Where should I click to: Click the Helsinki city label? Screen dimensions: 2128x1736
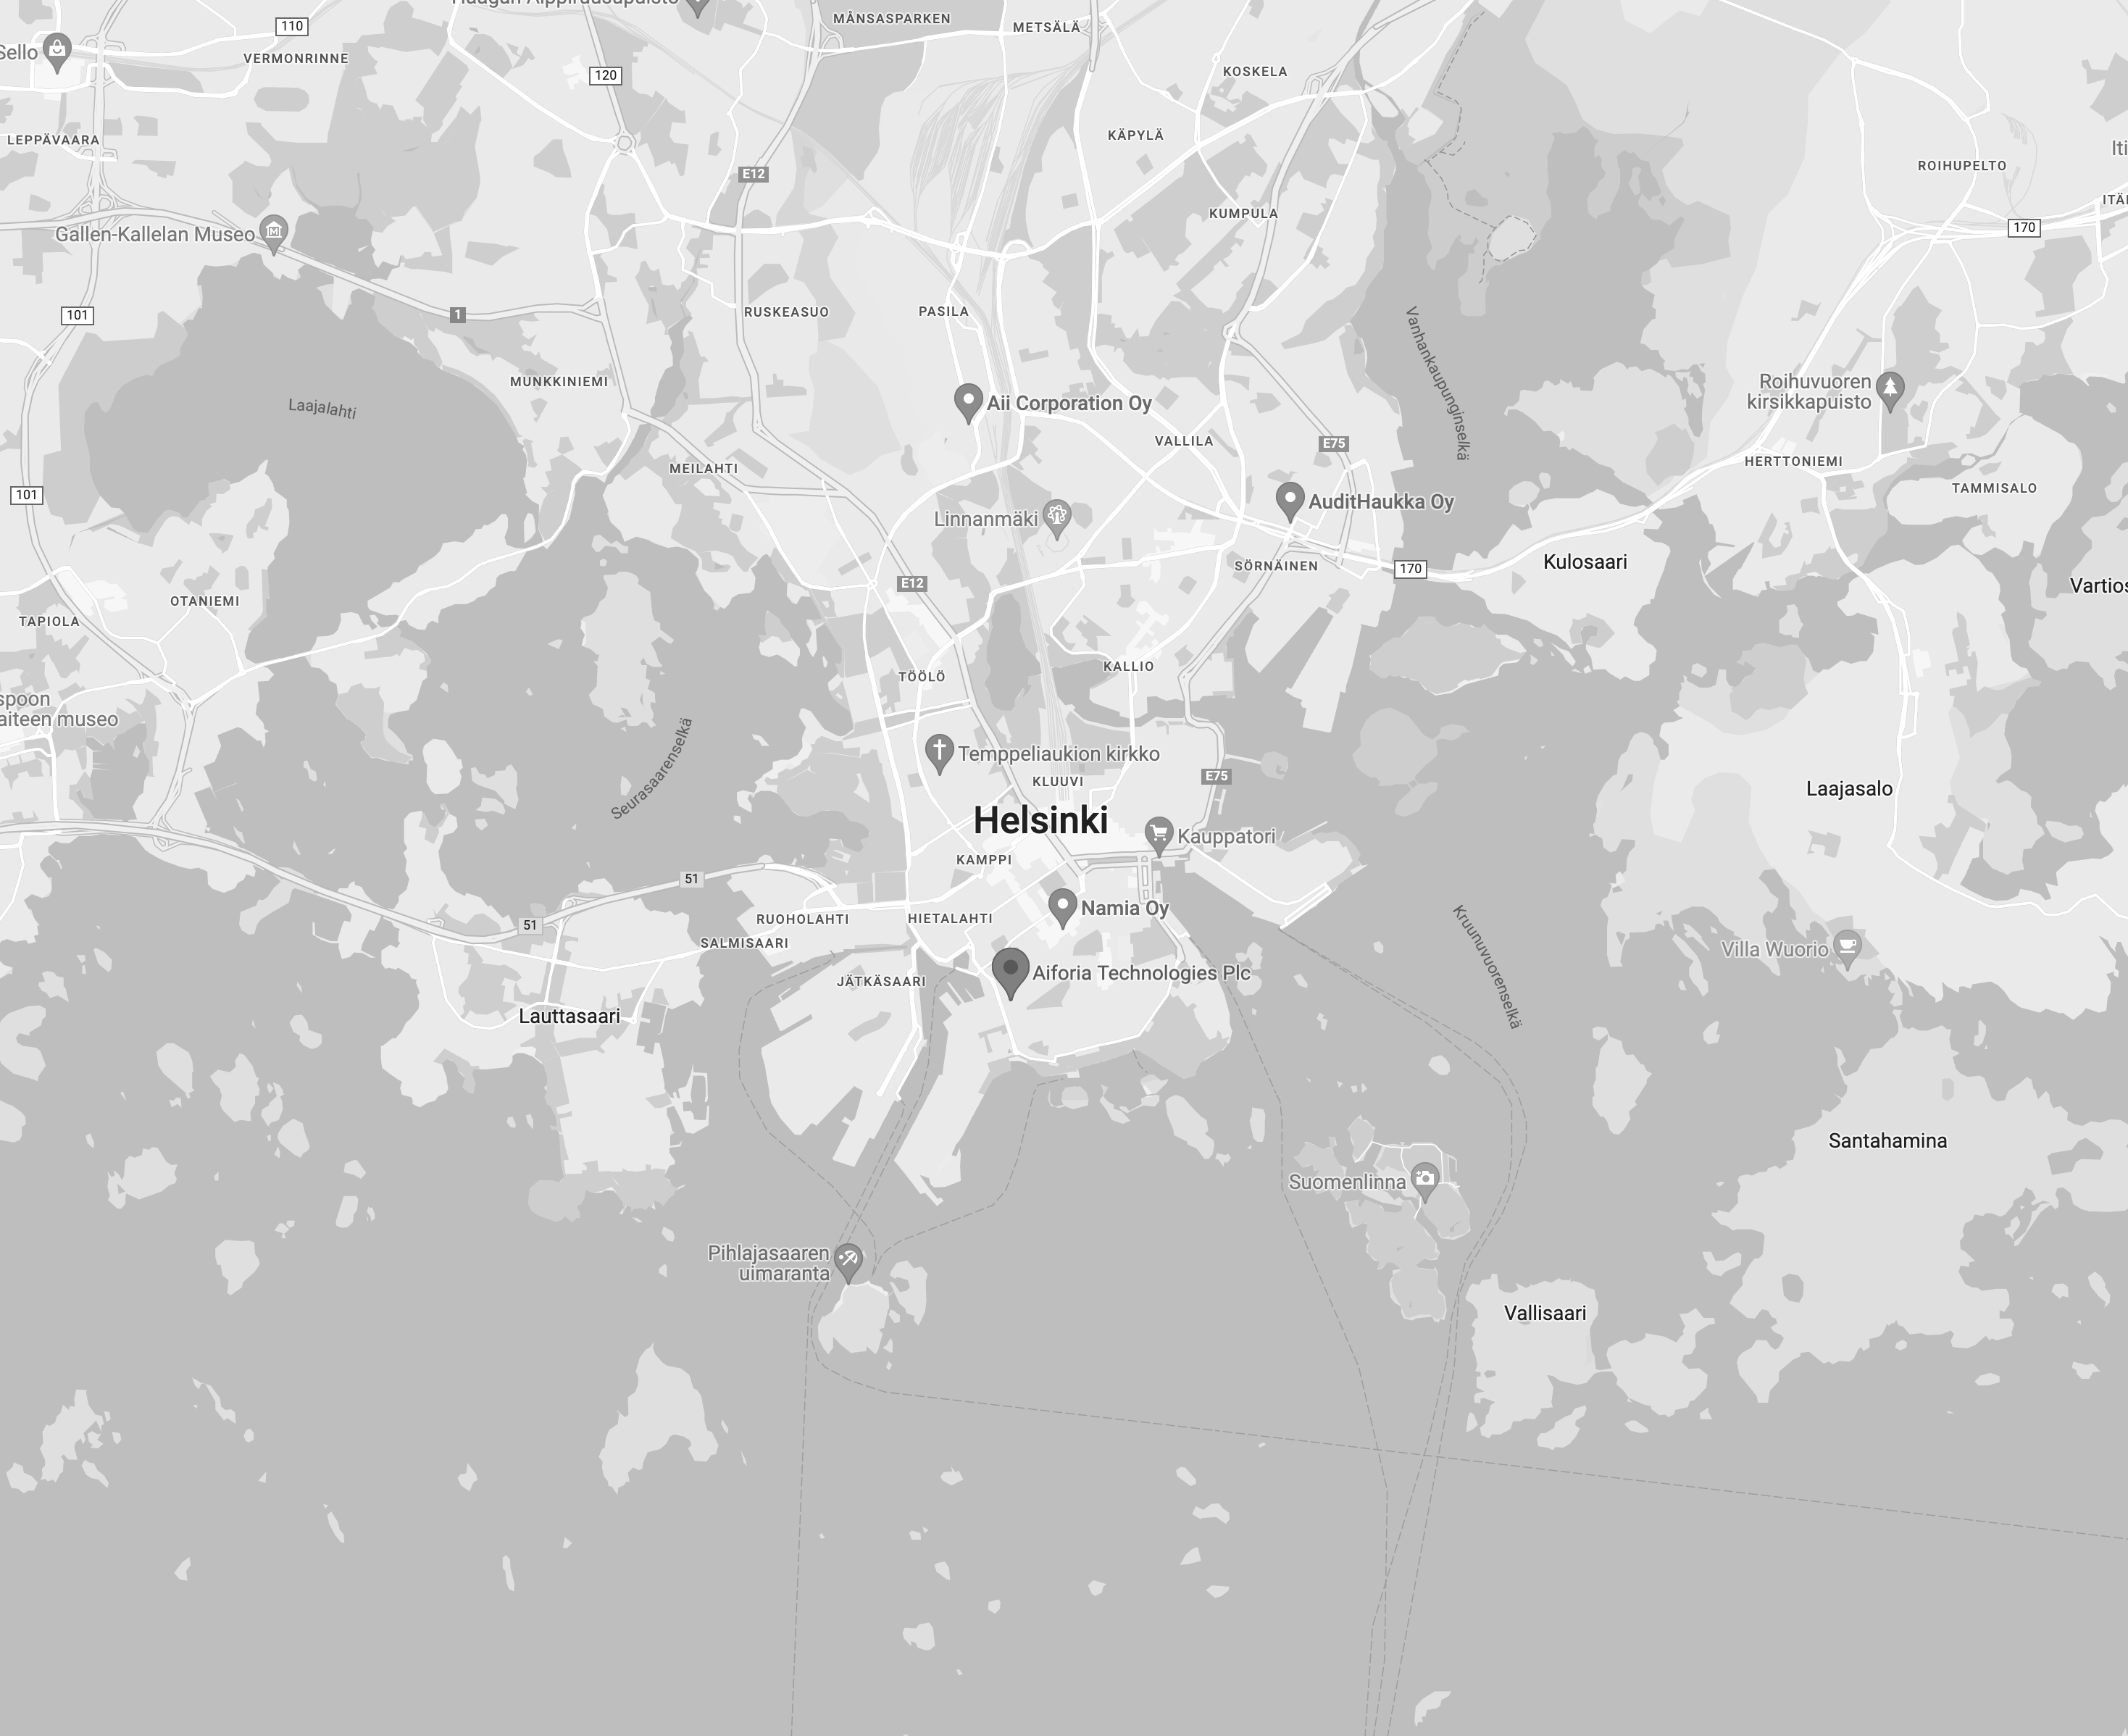tap(1040, 820)
